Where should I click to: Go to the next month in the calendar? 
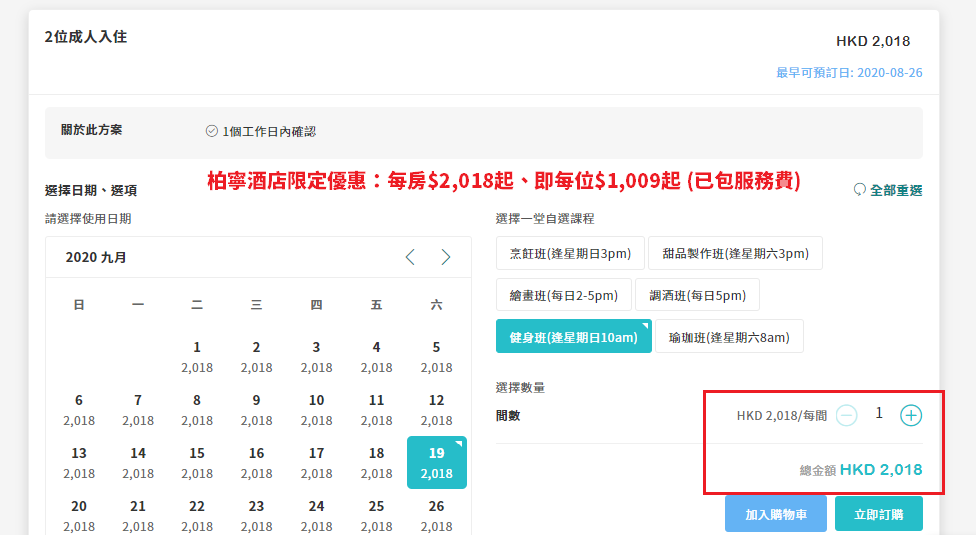pyautogui.click(x=446, y=257)
